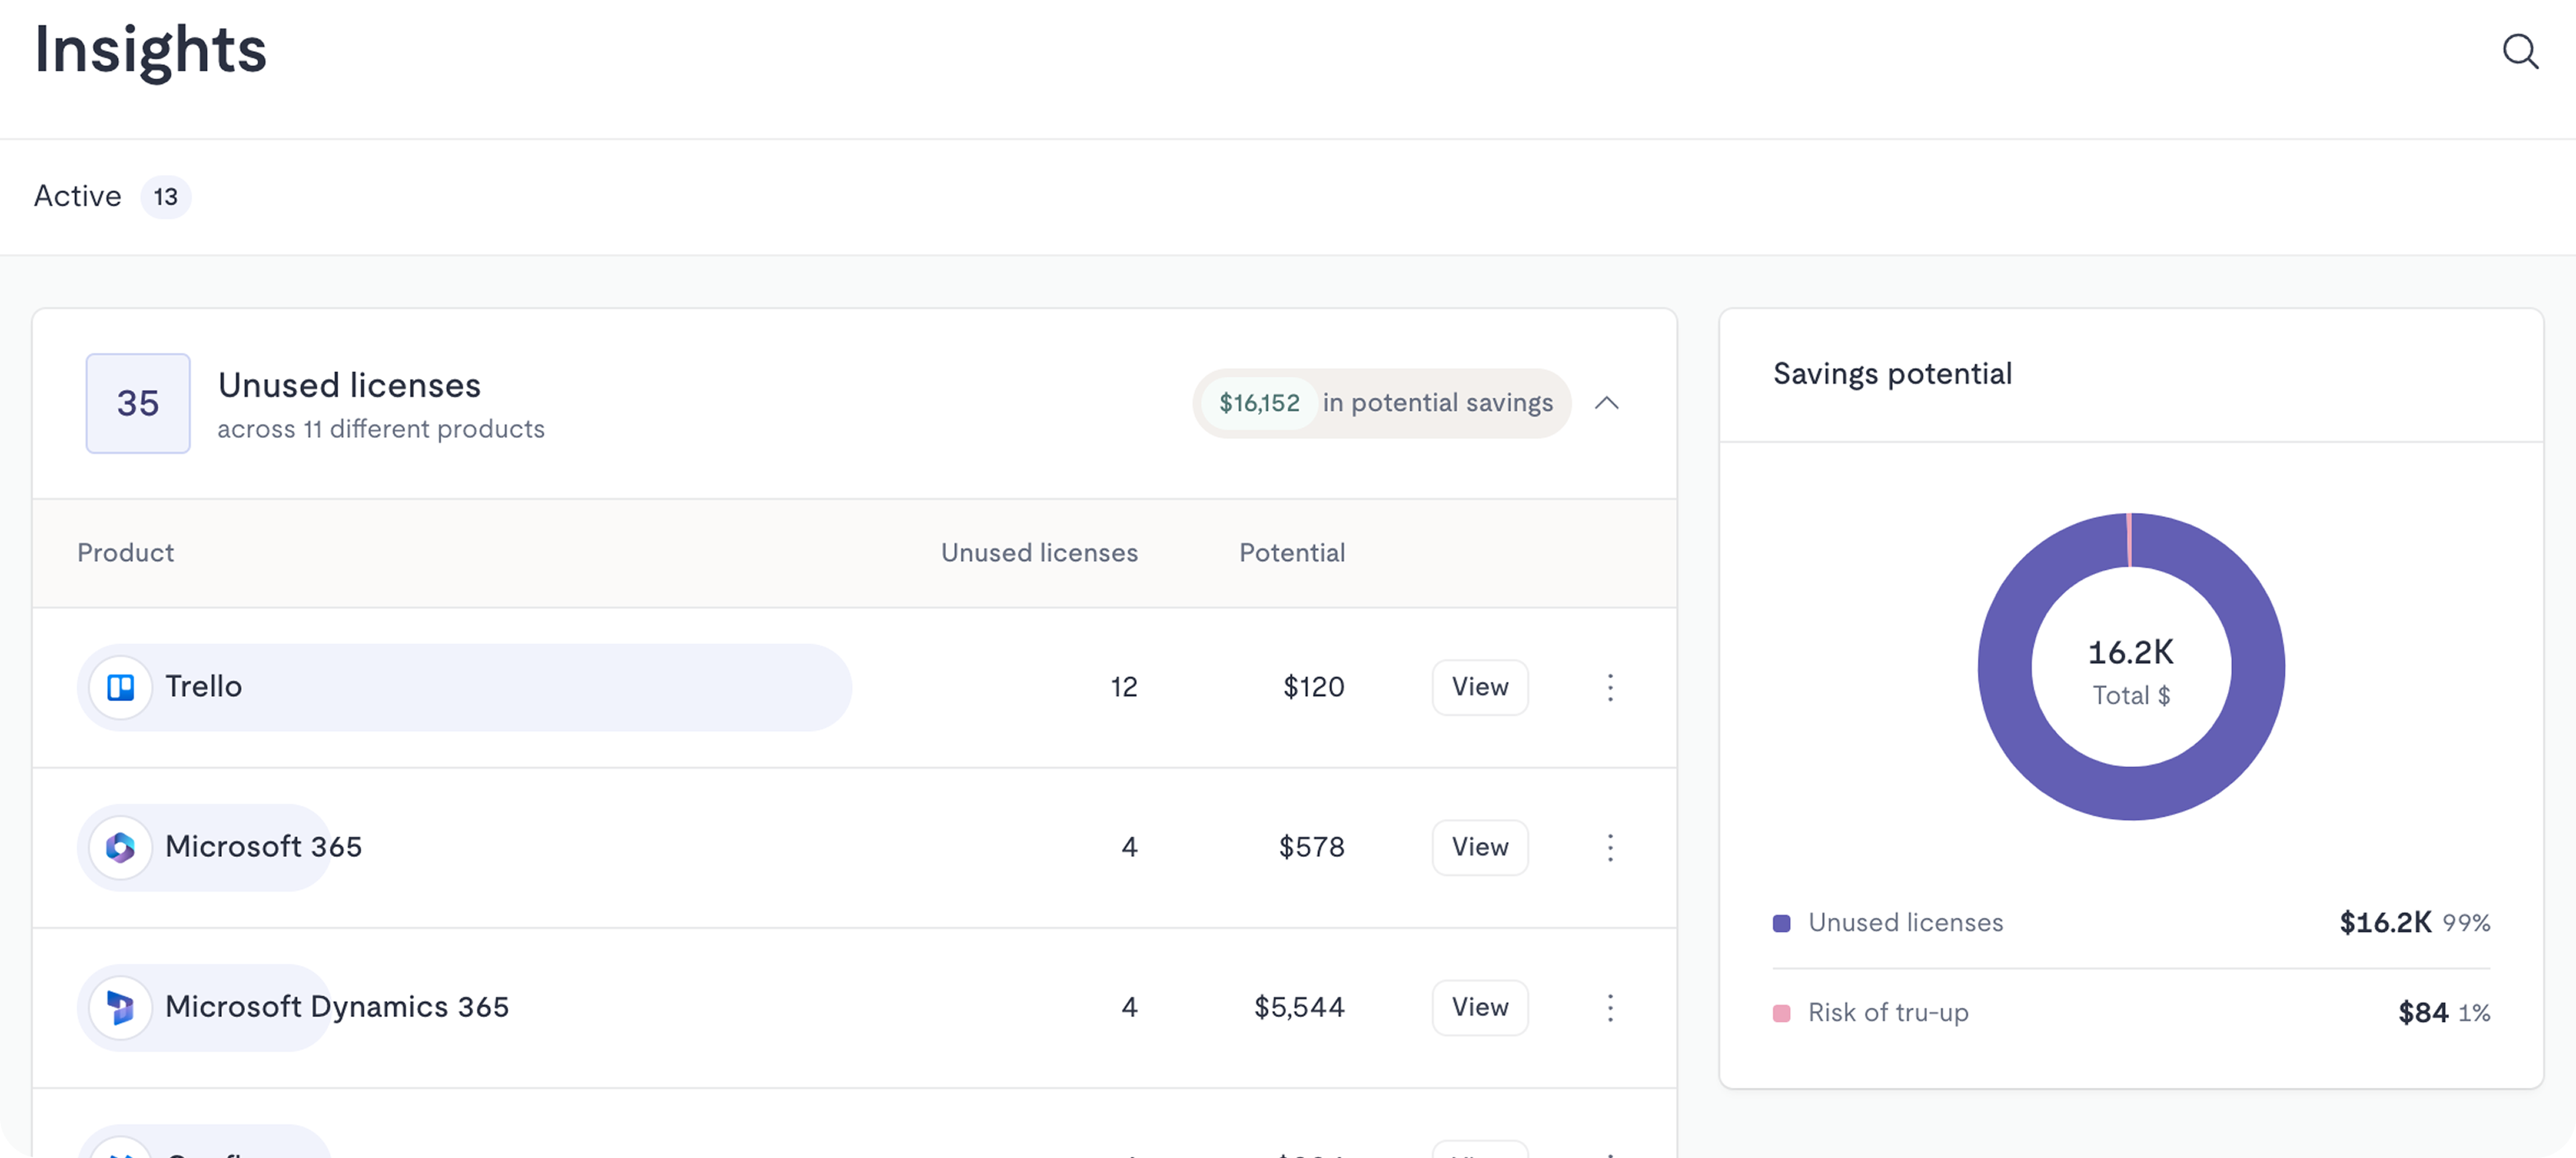
Task: Click the Microsoft Dynamics 365 logo icon
Action: click(121, 1008)
